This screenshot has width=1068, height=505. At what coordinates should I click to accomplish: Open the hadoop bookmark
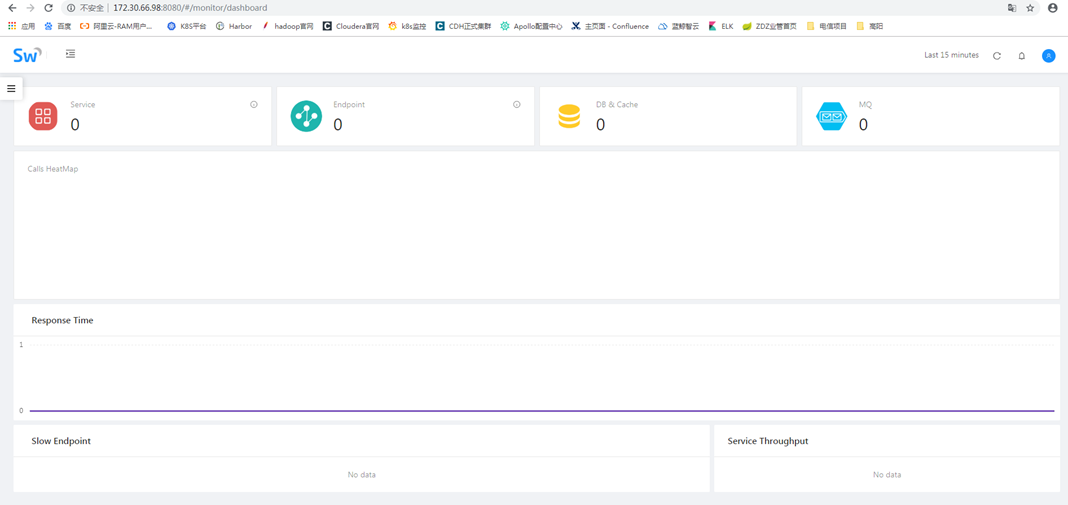click(287, 26)
